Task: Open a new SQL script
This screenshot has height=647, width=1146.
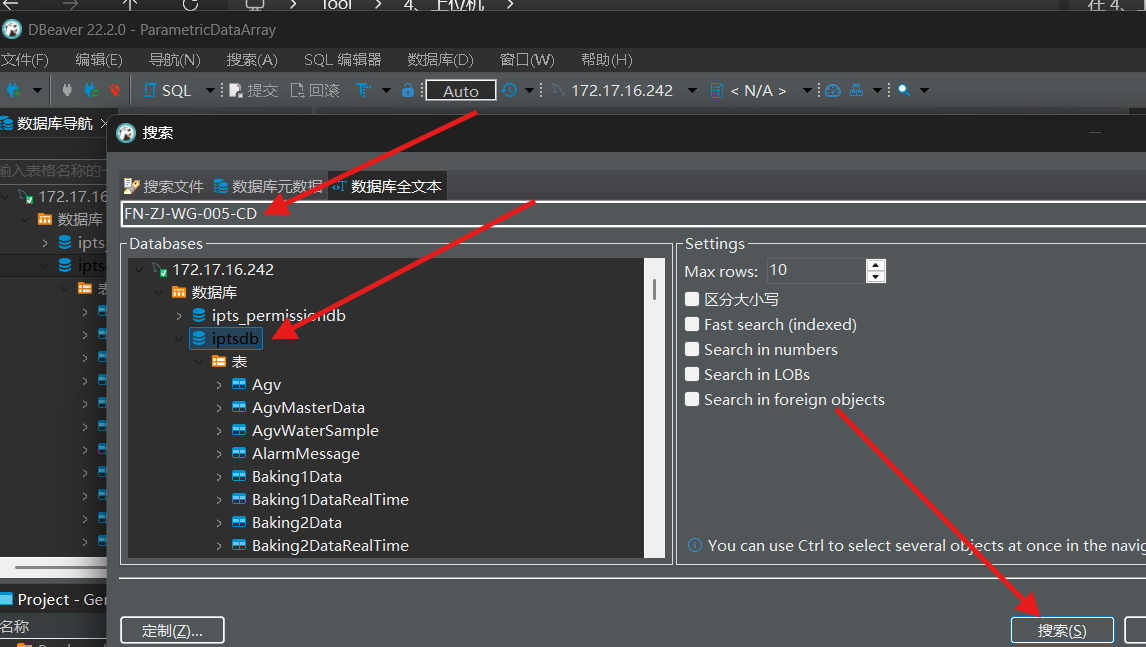Action: pos(167,91)
